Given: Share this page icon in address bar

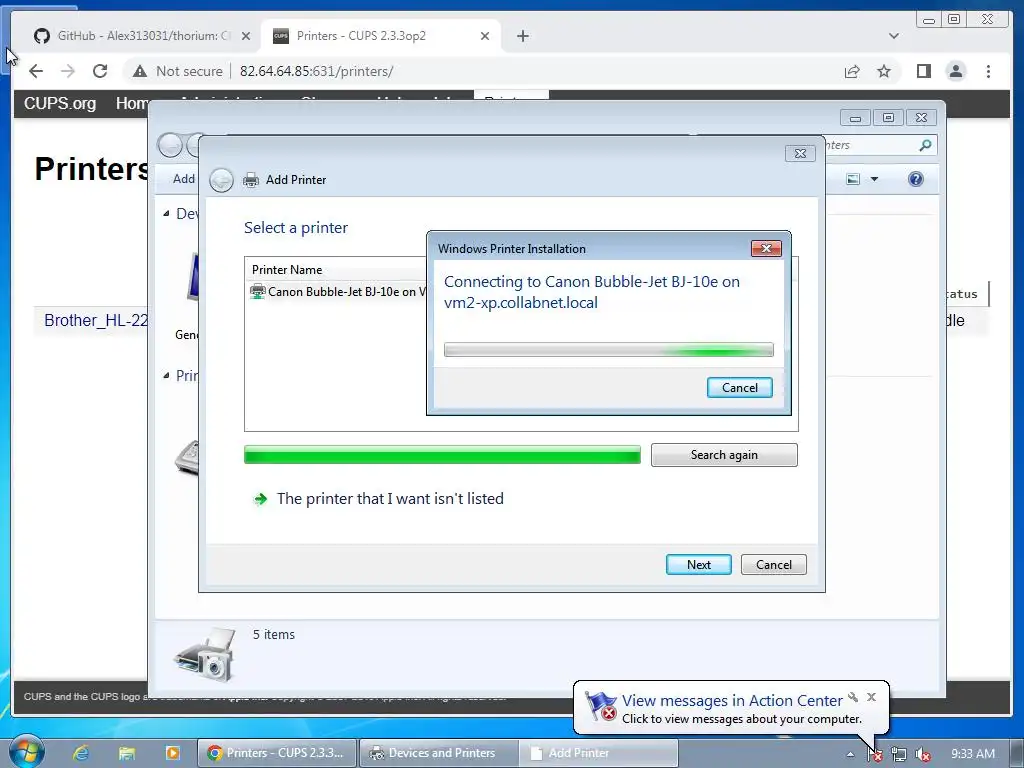Looking at the screenshot, I should [x=852, y=71].
